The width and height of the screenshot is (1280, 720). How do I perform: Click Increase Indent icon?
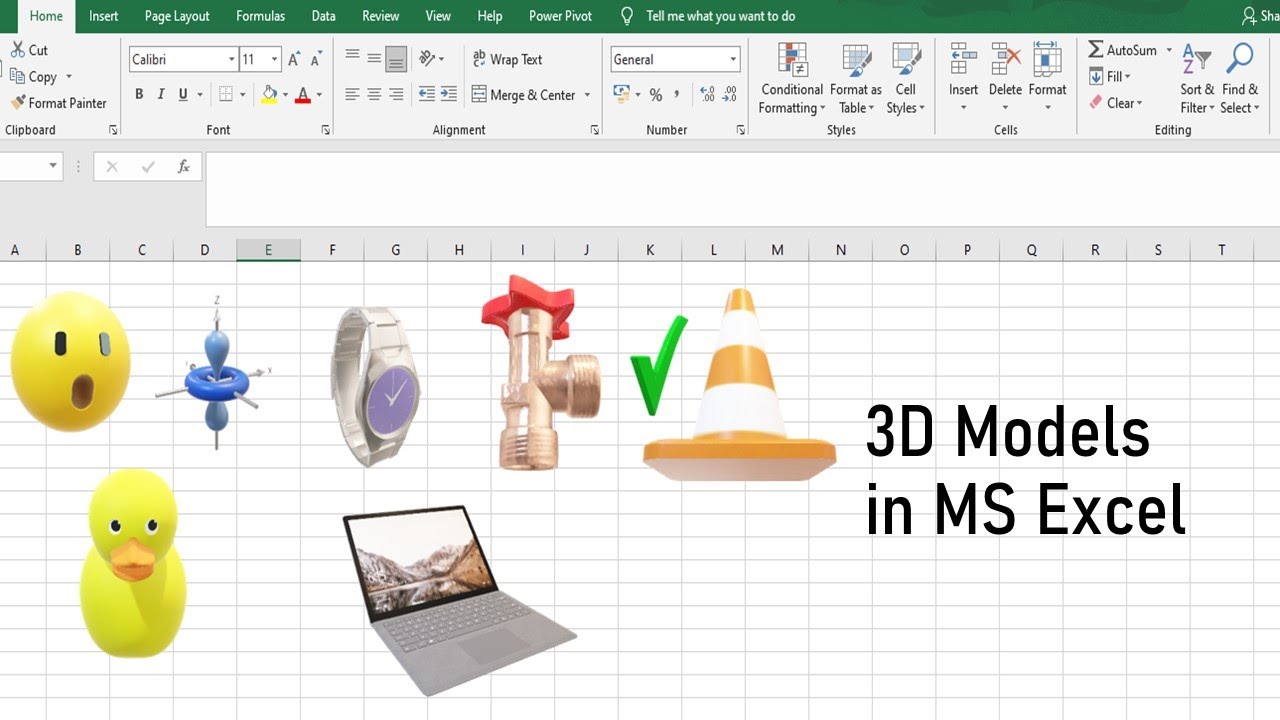[x=449, y=95]
